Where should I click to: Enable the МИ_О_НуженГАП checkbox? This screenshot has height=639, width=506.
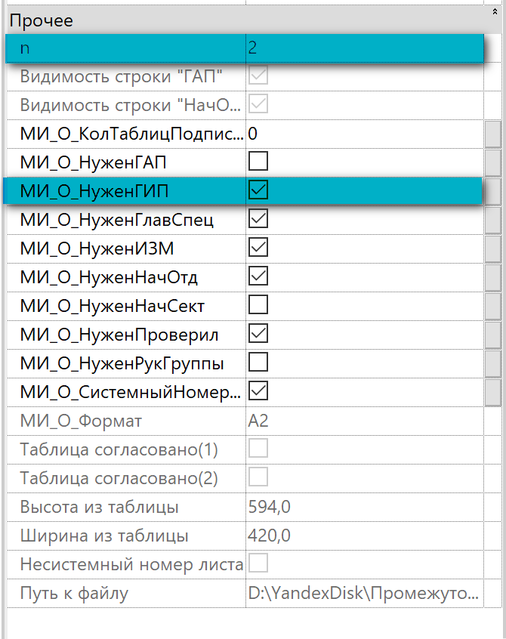point(258,161)
